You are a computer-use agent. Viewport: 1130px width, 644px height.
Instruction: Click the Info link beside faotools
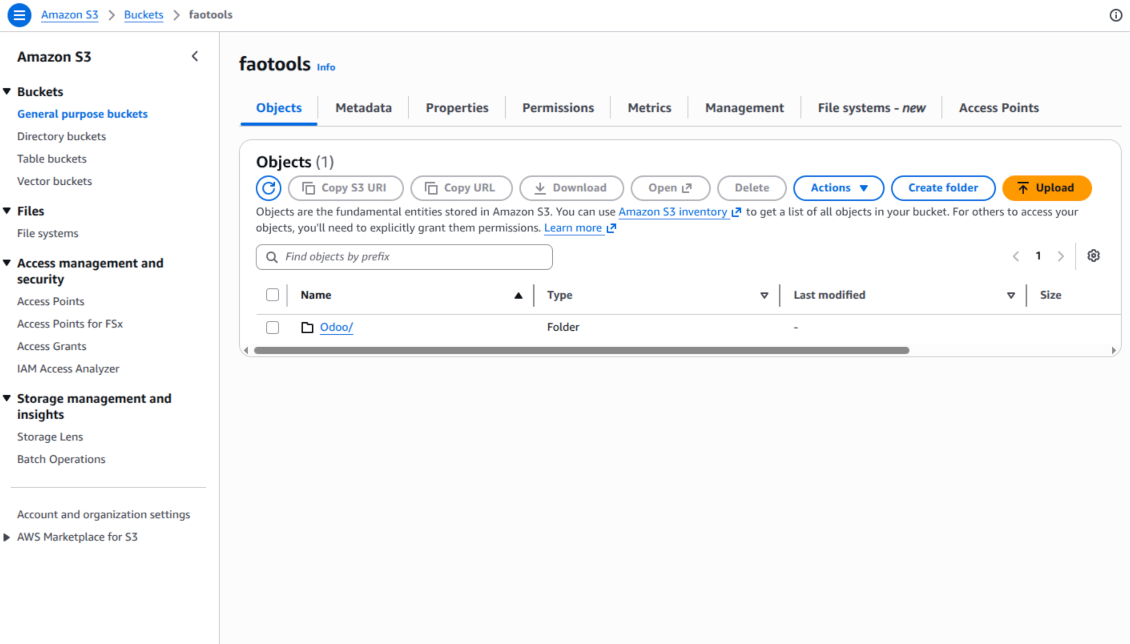[x=326, y=67]
